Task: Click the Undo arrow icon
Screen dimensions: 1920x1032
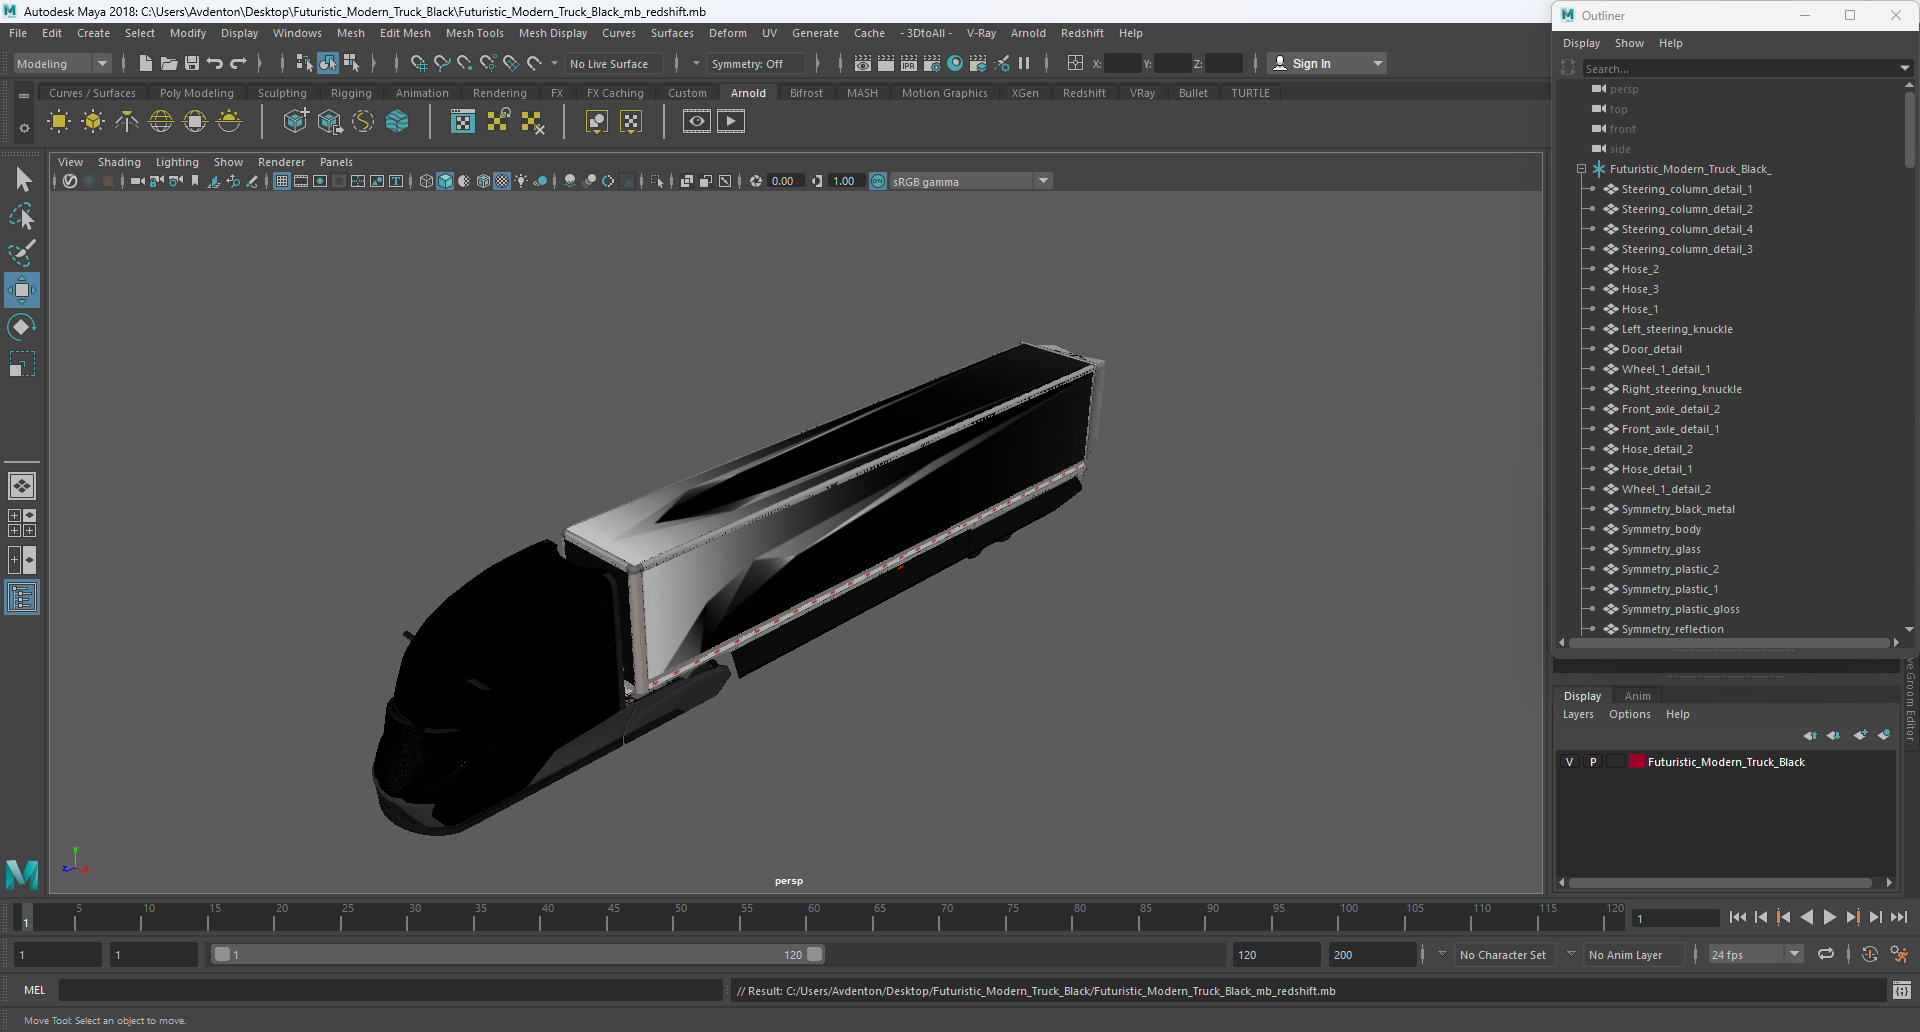Action: pyautogui.click(x=215, y=63)
